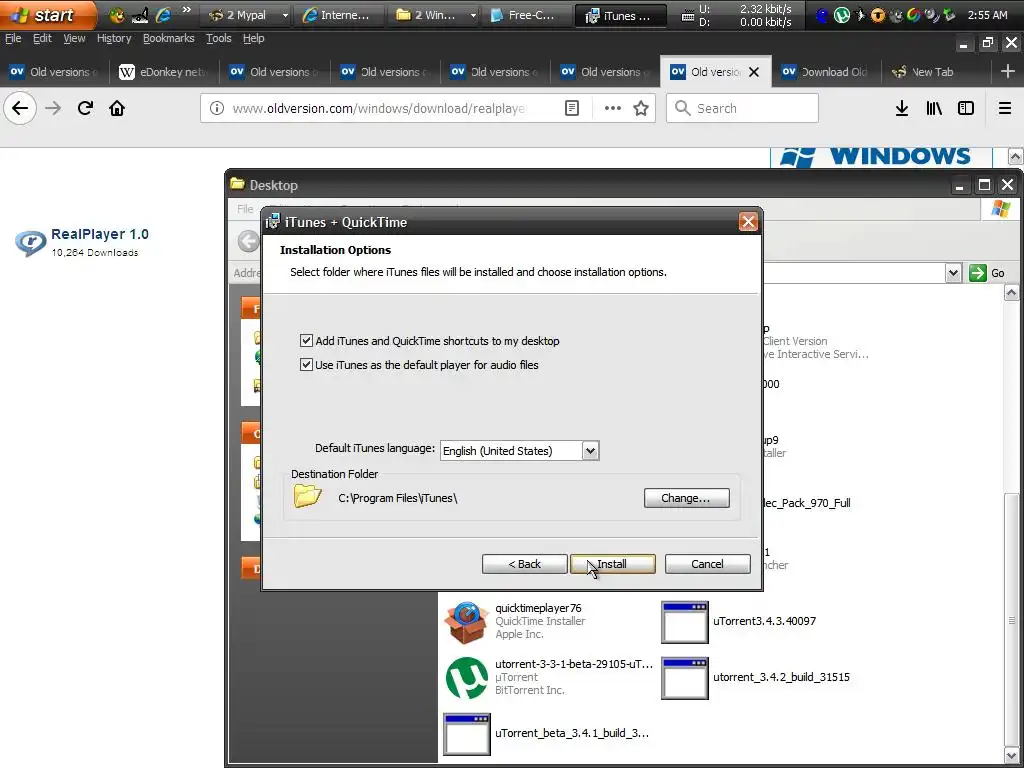The width and height of the screenshot is (1024, 768).
Task: Open the Bookmarks menu
Action: point(168,39)
